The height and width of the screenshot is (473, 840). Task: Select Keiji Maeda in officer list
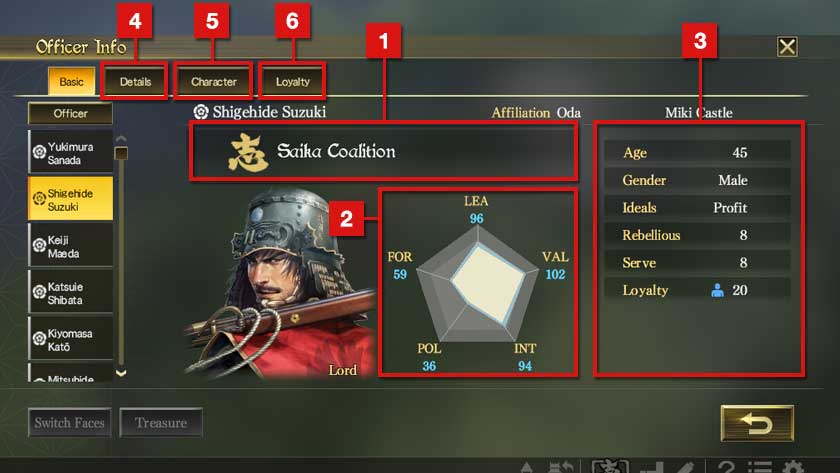click(71, 246)
